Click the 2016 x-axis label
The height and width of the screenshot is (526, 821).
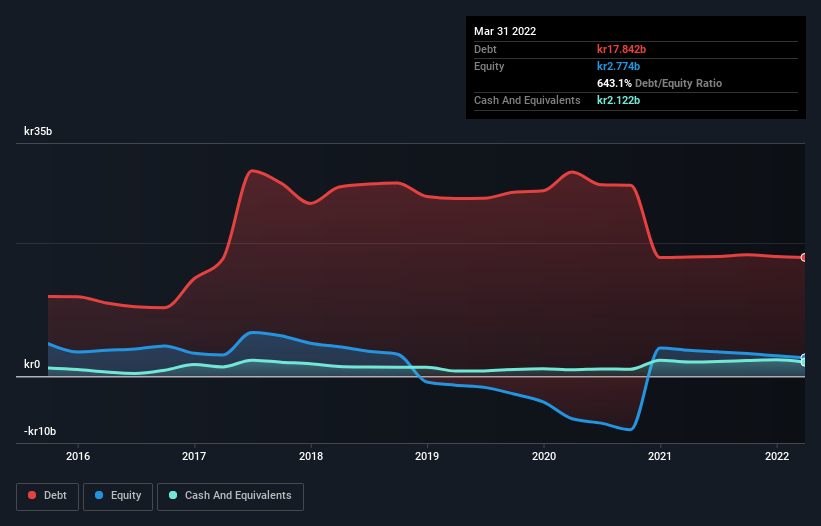click(x=78, y=456)
